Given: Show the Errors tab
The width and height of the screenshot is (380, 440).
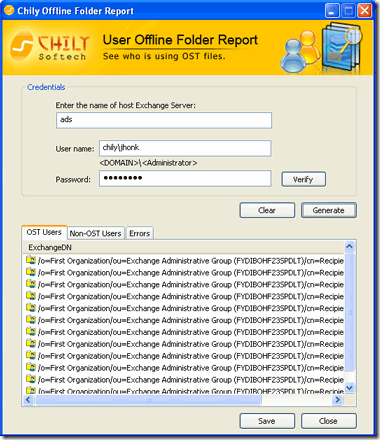Looking at the screenshot, I should pos(139,233).
